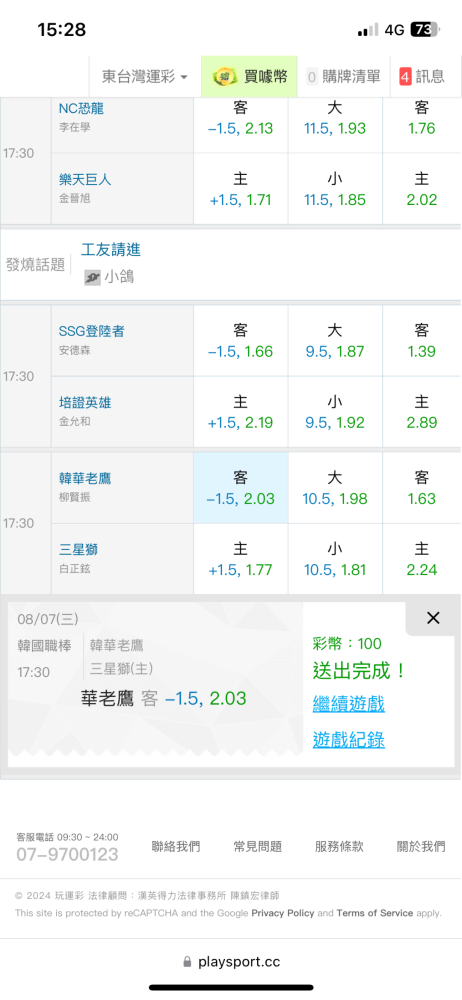The height and width of the screenshot is (1000, 462).
Task: Toggle 韓華老鷹 客 -1.5, 2.03 bet
Action: 241,488
